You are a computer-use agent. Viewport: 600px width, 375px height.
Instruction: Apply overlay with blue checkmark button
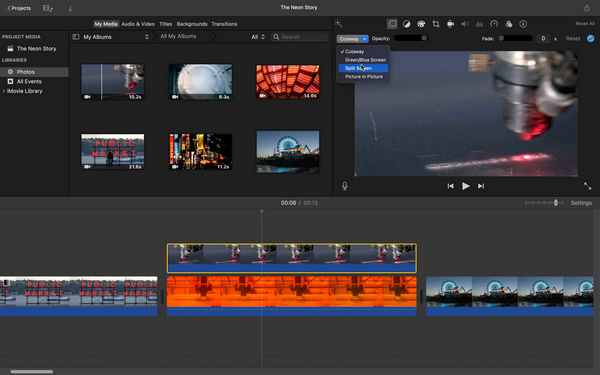590,38
